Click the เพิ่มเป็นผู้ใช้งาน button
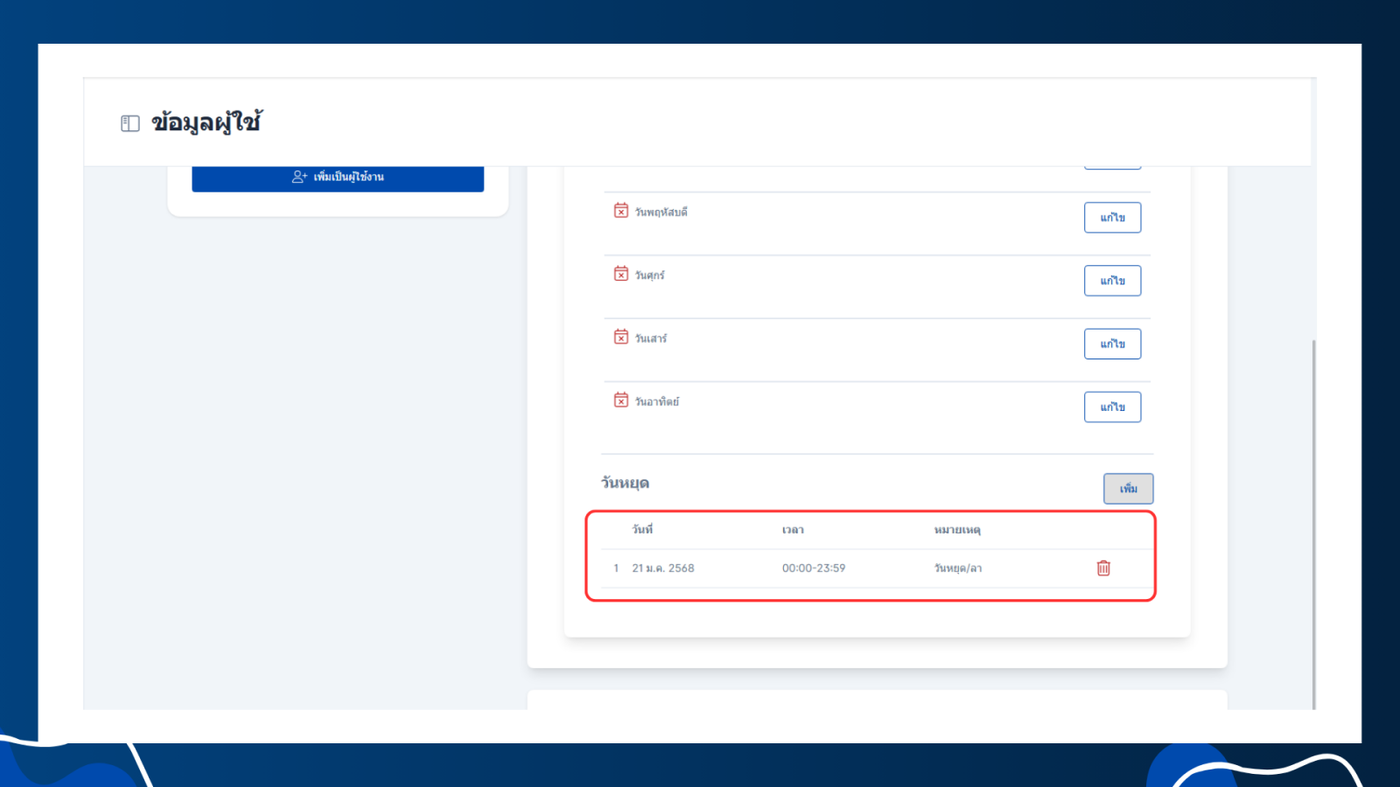This screenshot has width=1400, height=787. point(338,177)
